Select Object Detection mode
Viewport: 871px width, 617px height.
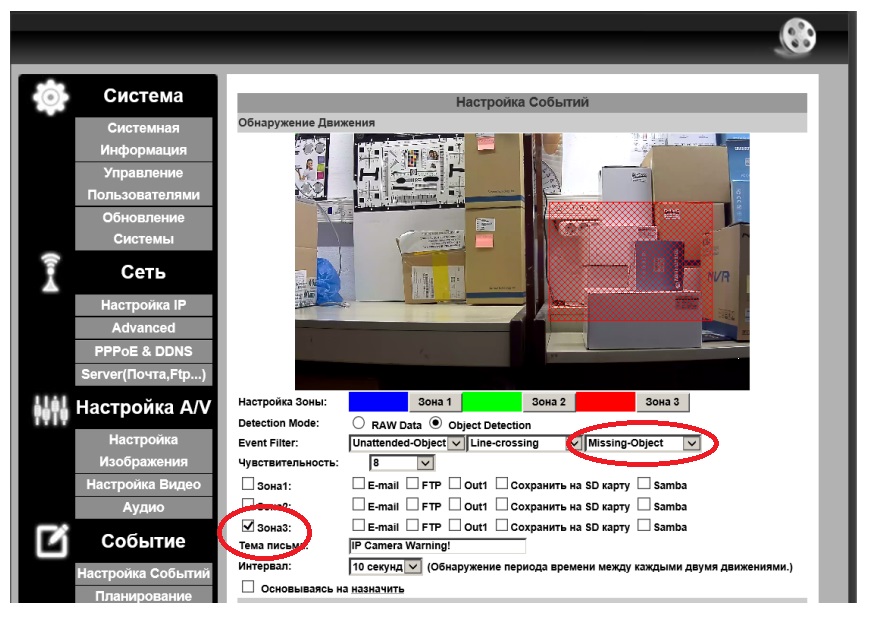point(436,423)
